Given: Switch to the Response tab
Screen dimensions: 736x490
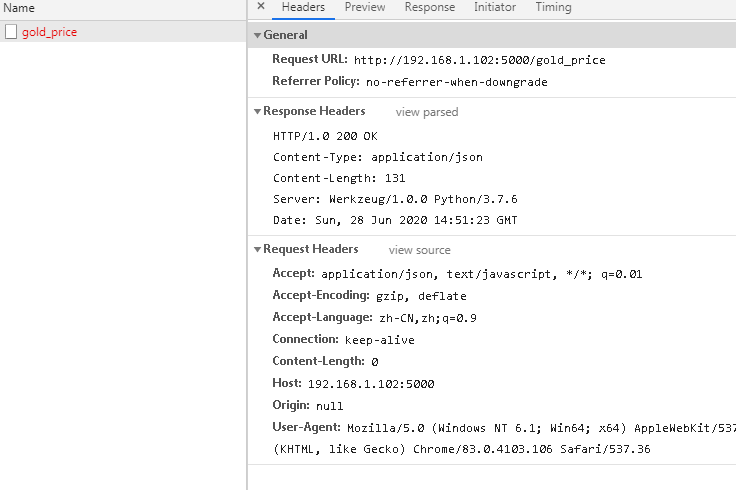Looking at the screenshot, I should (430, 7).
